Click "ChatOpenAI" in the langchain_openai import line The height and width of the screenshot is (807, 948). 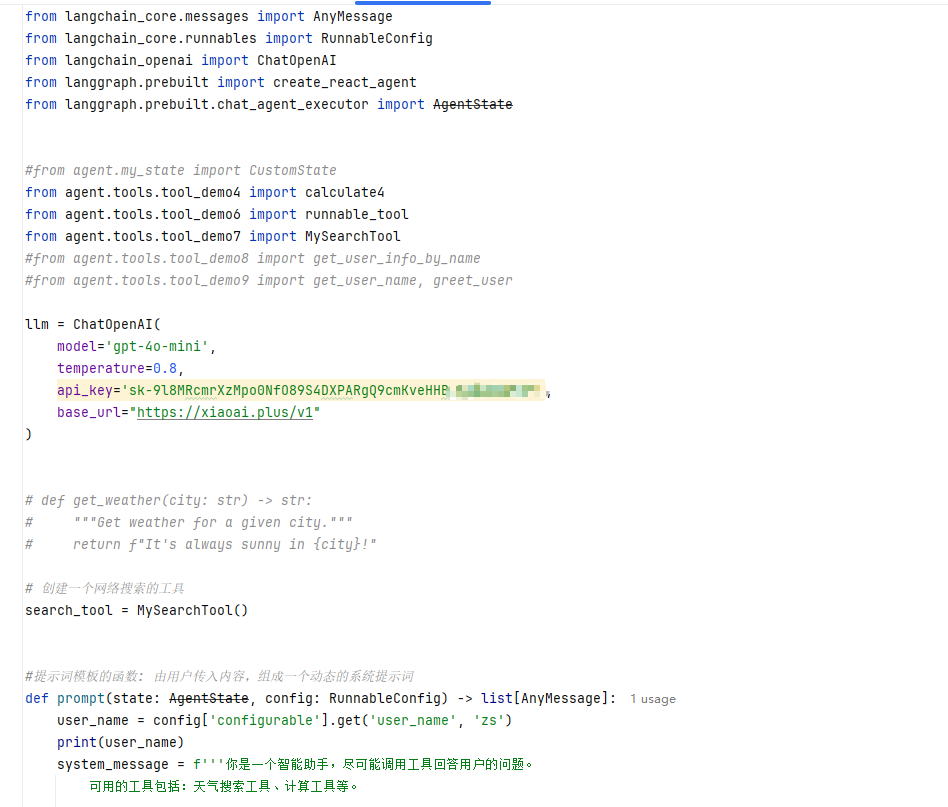pos(296,60)
